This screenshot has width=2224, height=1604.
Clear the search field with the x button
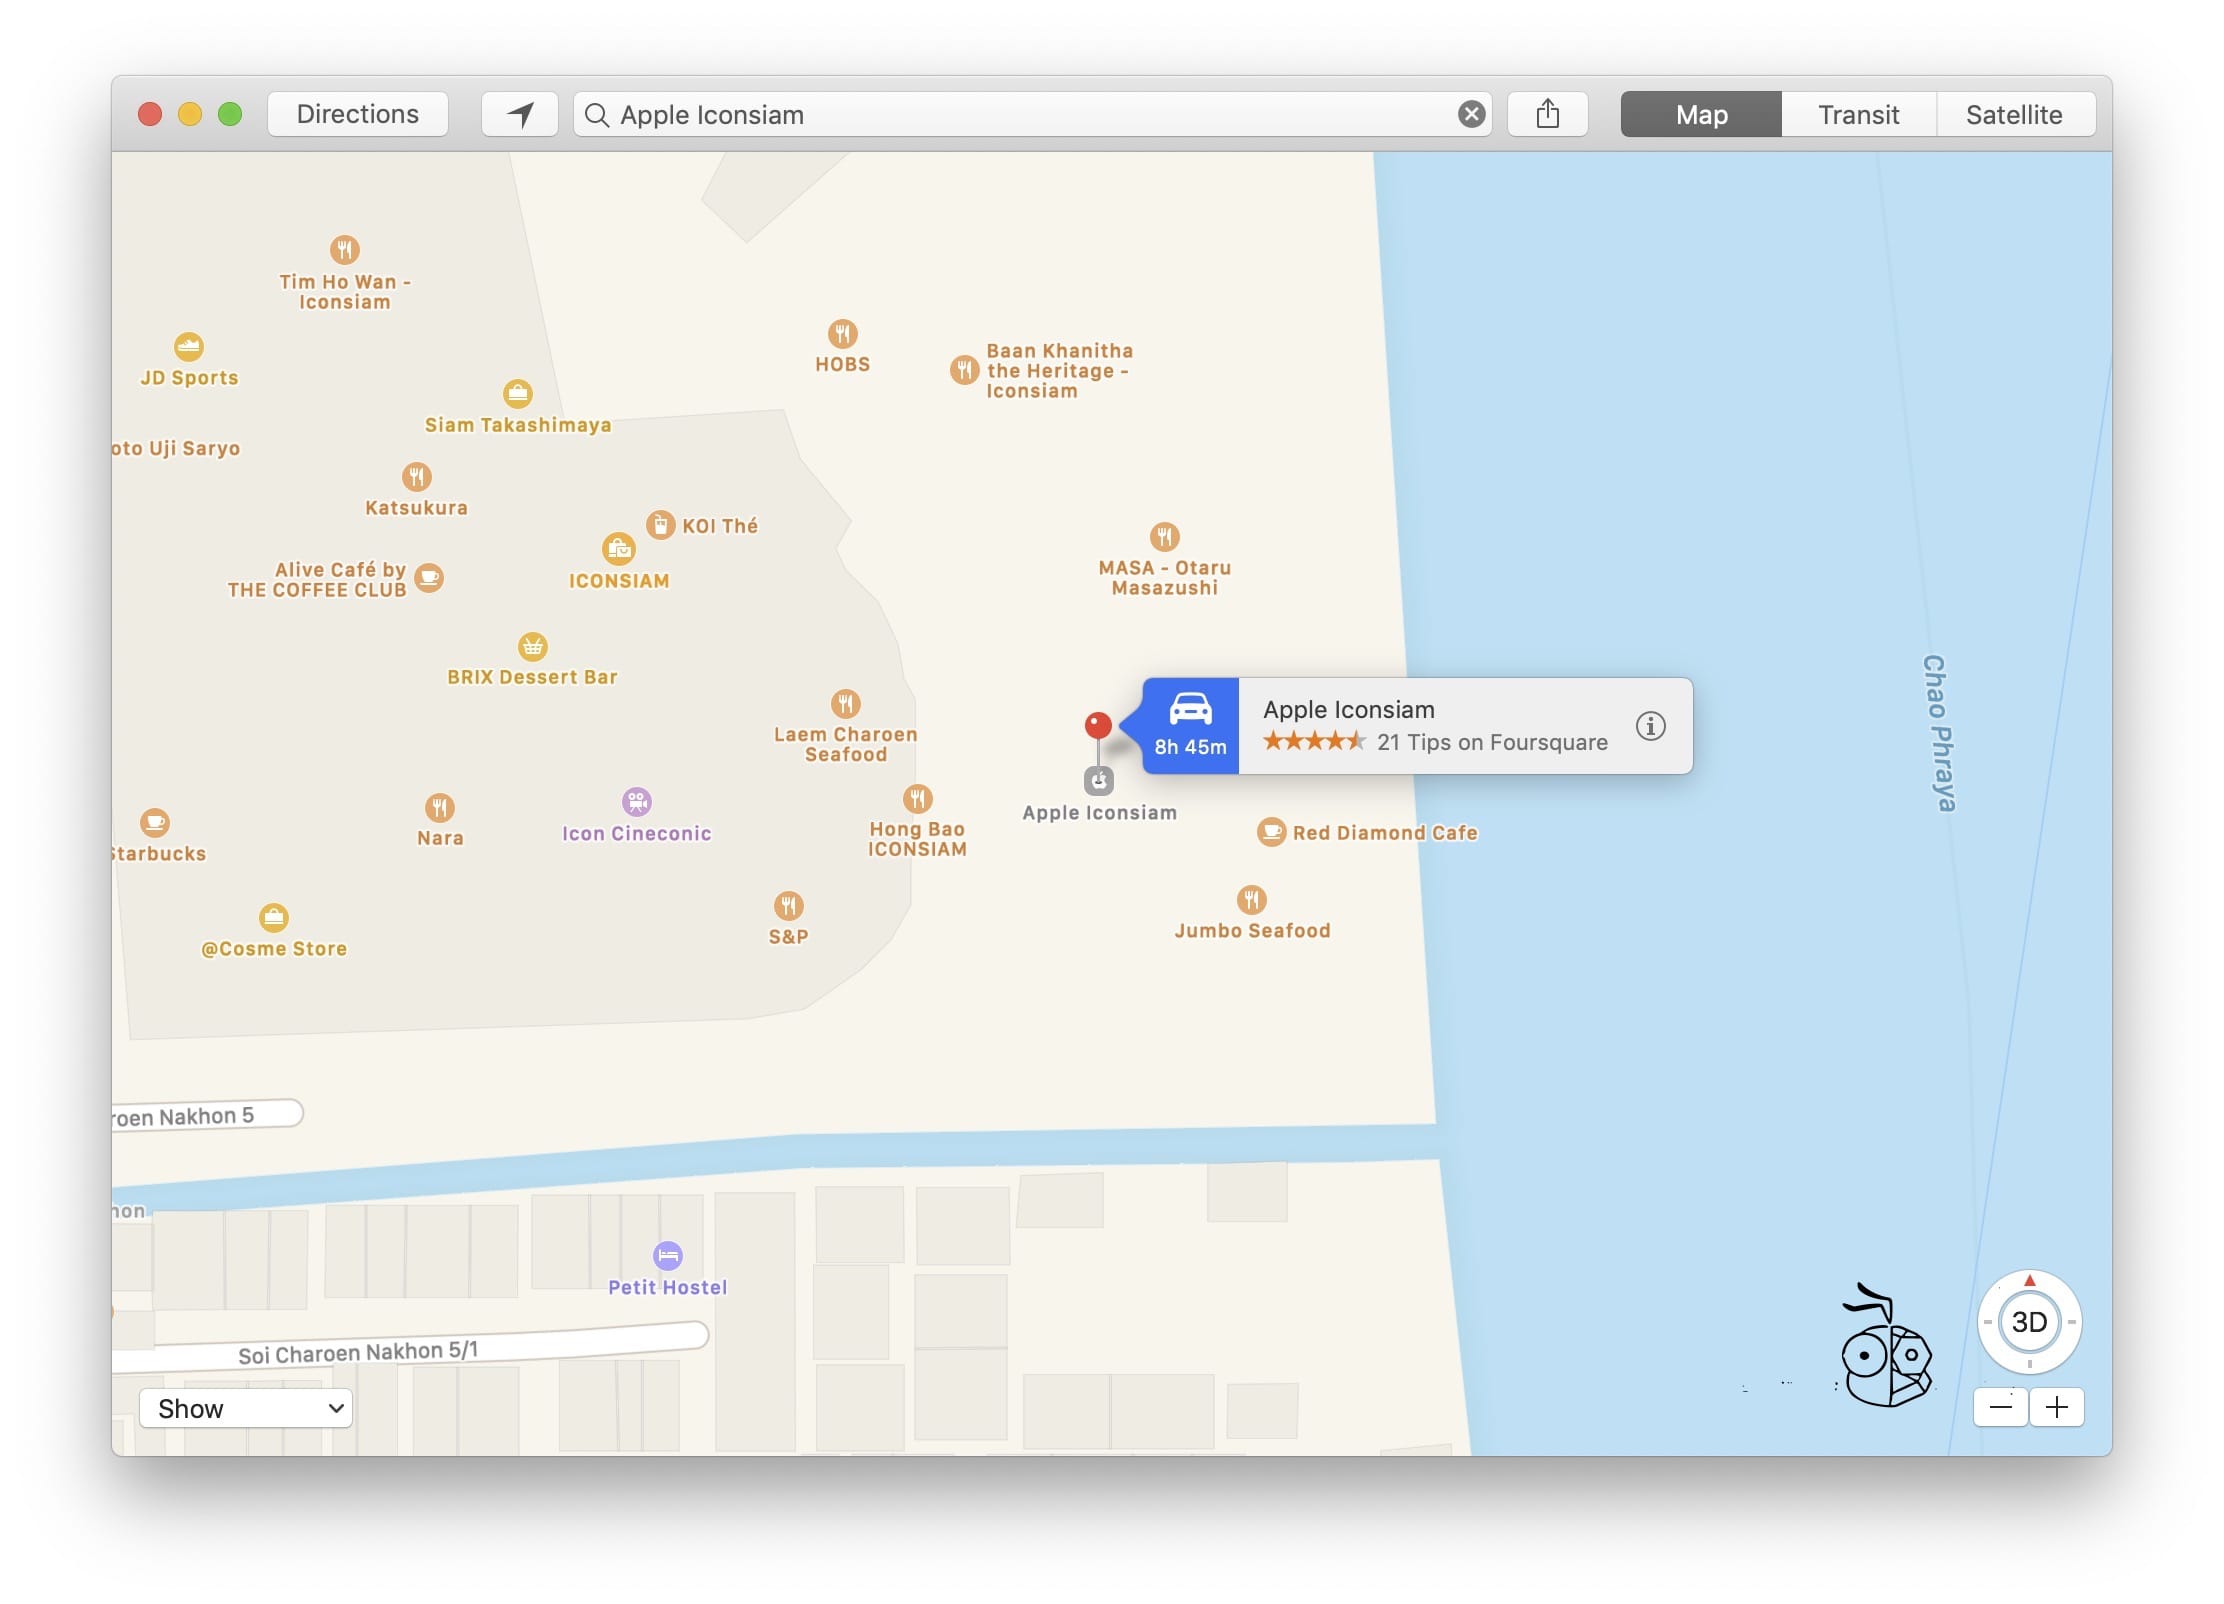(x=1469, y=113)
